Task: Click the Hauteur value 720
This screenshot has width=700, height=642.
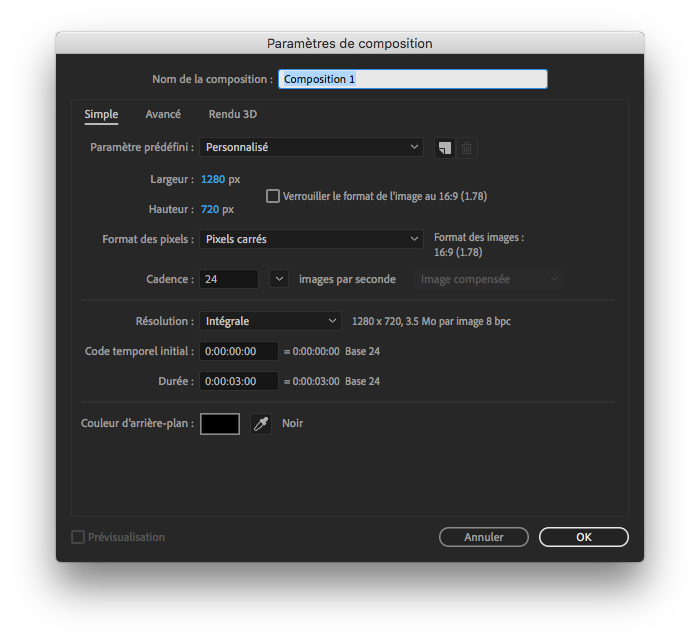Action: coord(210,209)
